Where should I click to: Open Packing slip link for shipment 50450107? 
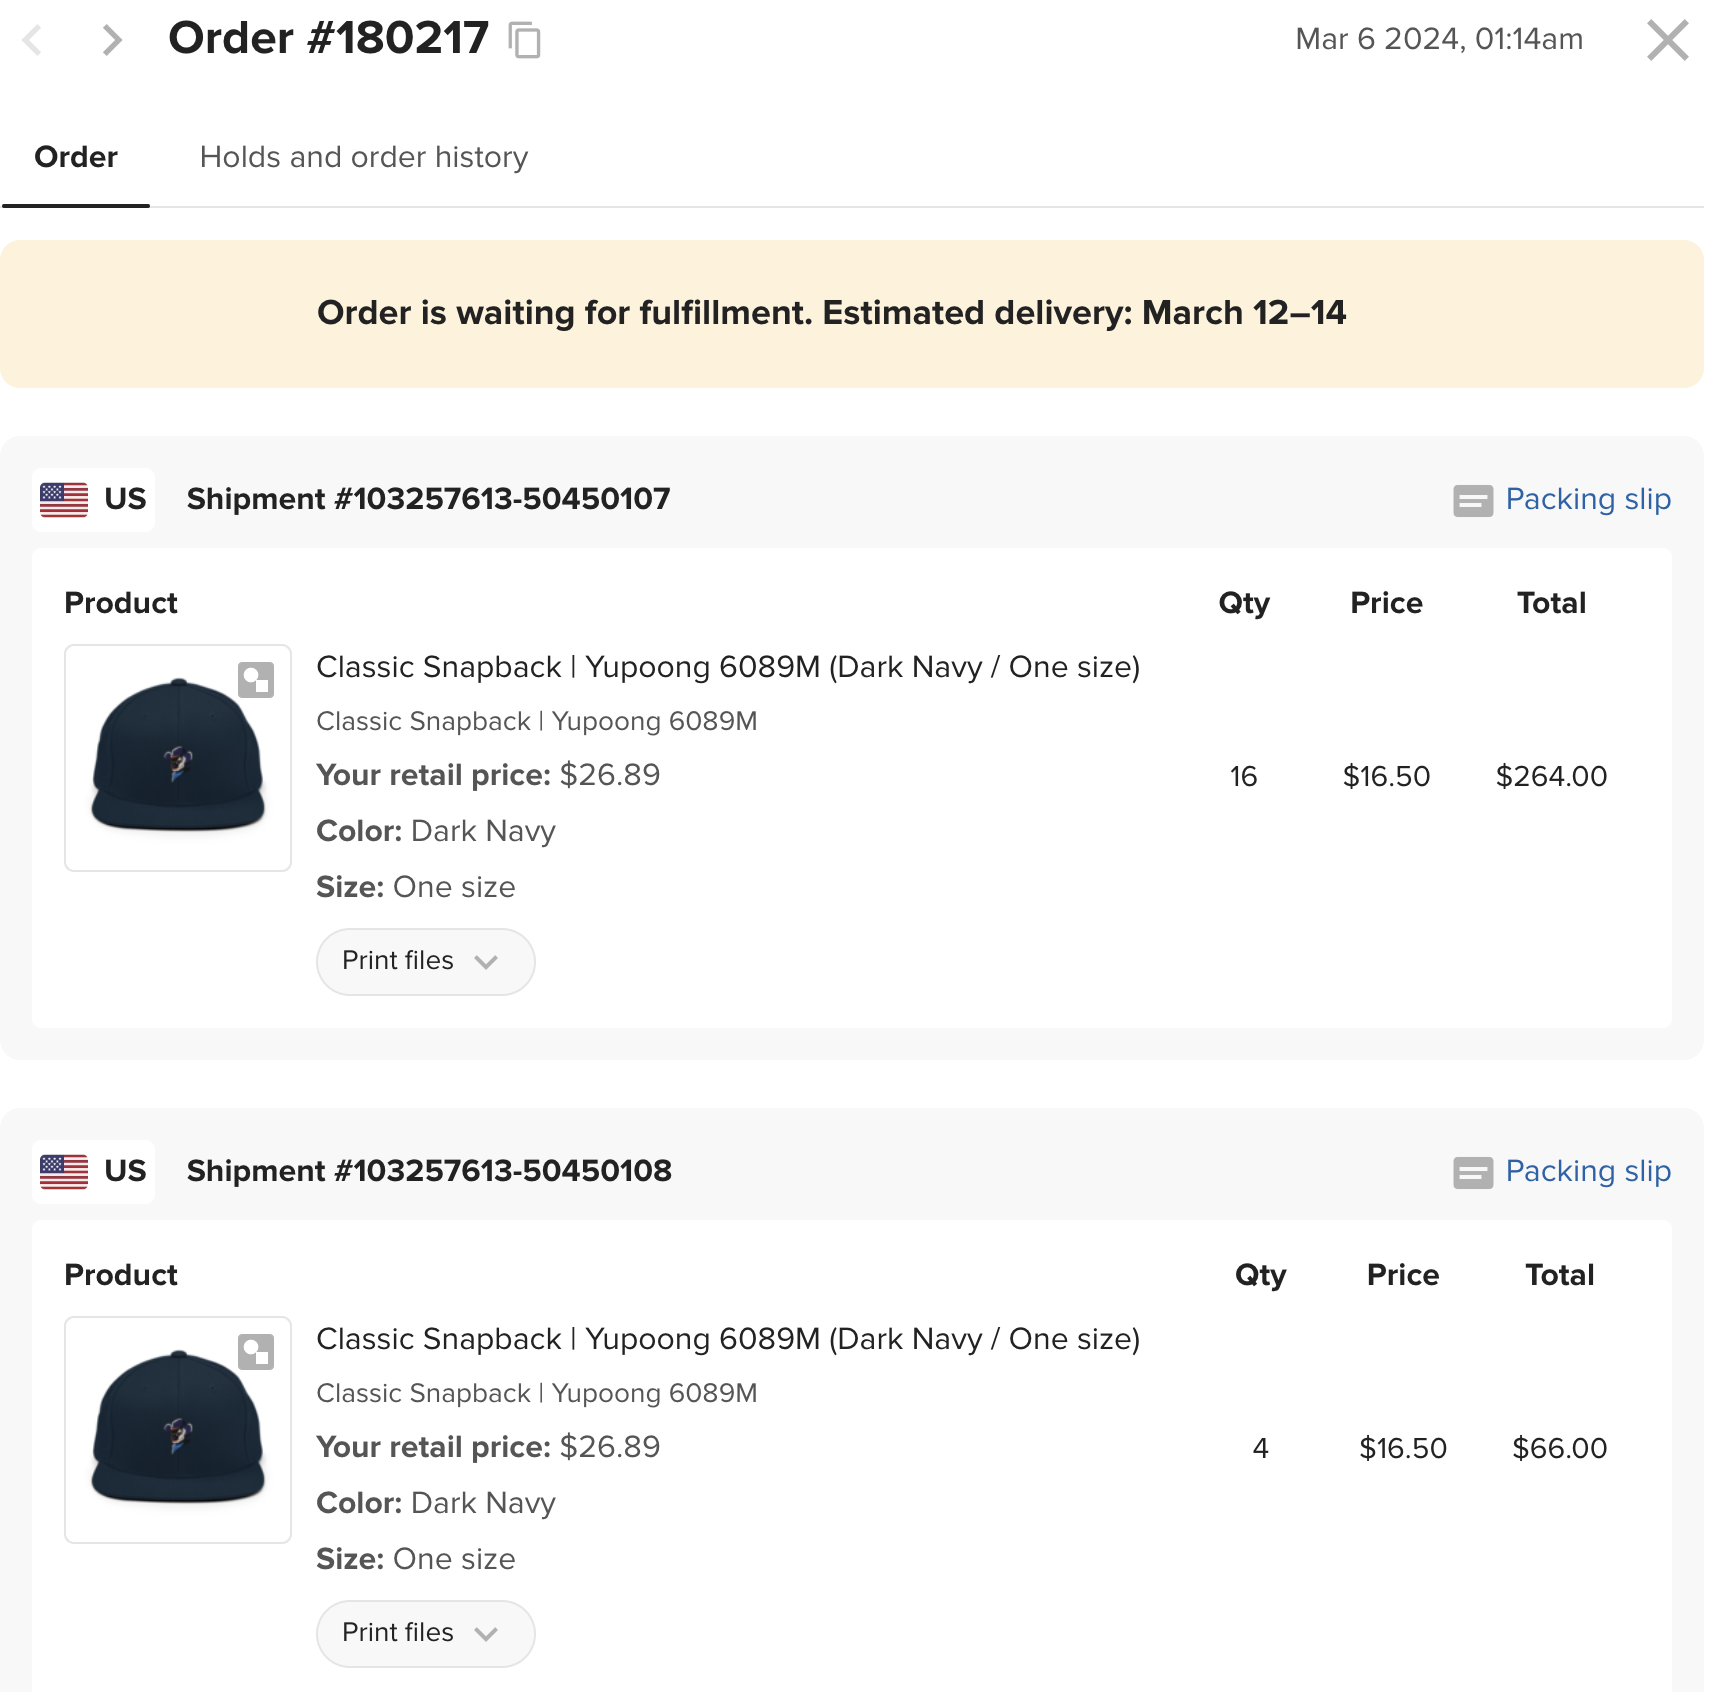[1587, 499]
